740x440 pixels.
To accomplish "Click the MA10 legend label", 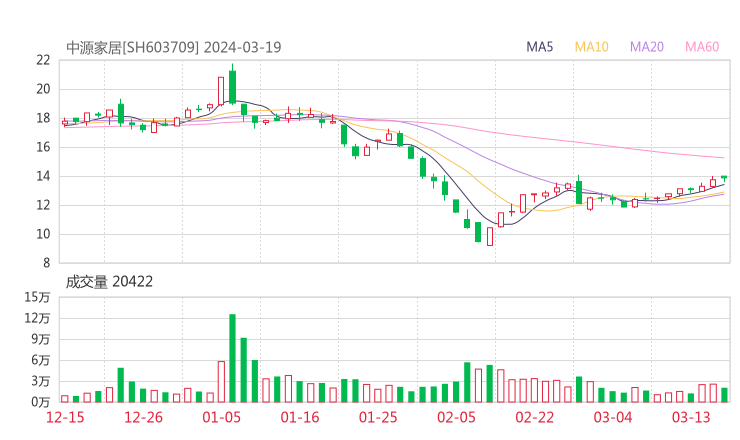I will (x=591, y=47).
